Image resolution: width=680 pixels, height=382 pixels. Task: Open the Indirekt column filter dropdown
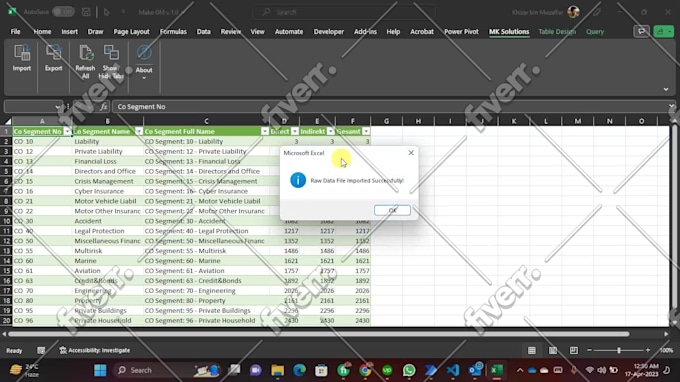330,131
